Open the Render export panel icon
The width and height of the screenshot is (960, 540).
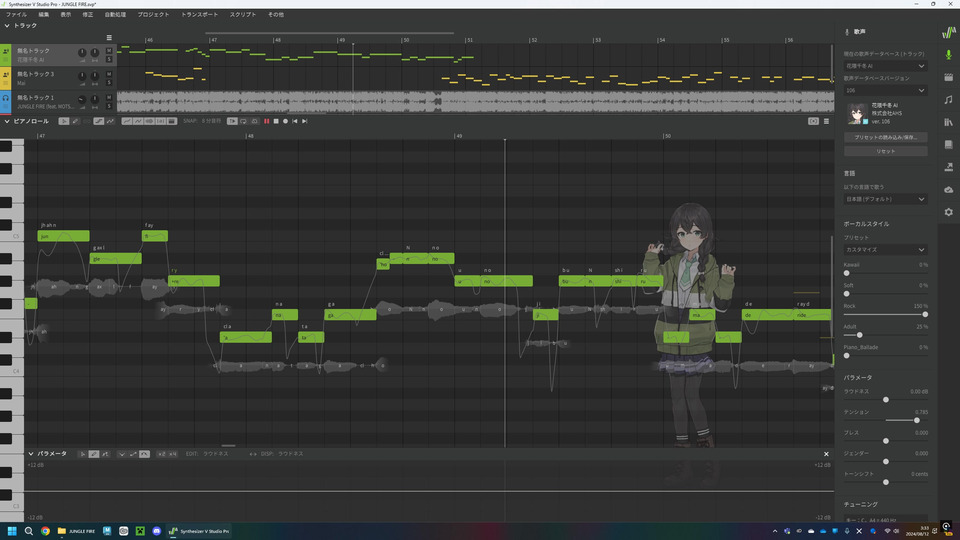tap(948, 167)
